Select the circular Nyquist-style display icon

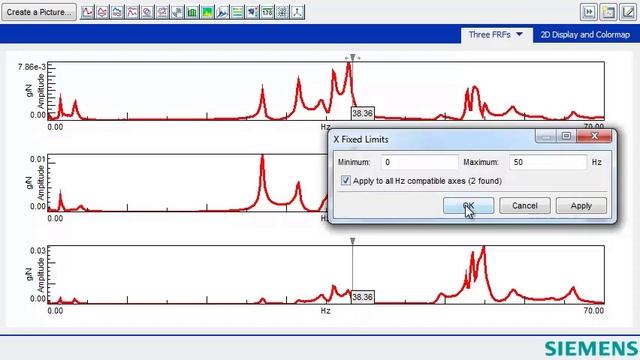pos(147,12)
